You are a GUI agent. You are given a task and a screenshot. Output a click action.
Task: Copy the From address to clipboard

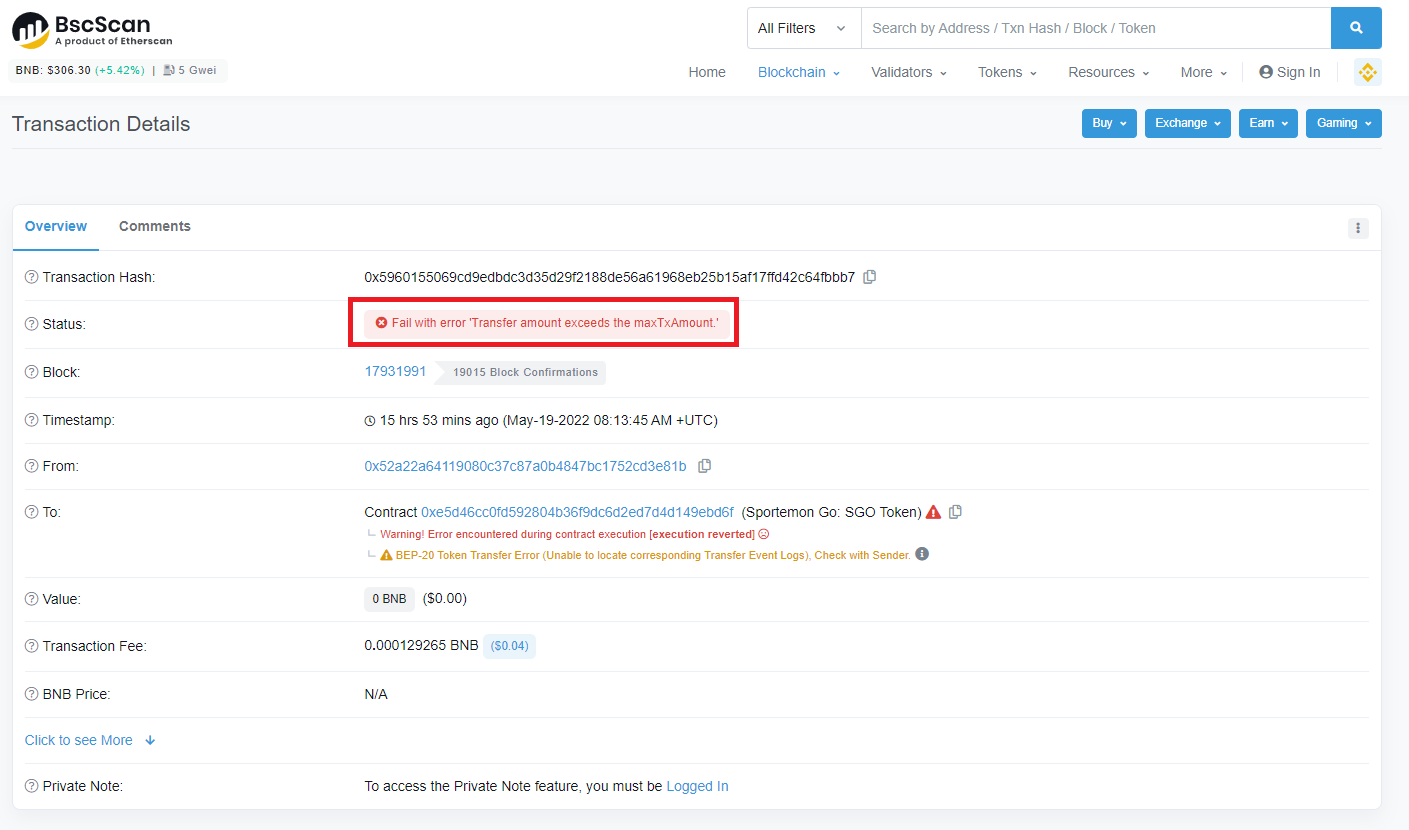point(705,466)
